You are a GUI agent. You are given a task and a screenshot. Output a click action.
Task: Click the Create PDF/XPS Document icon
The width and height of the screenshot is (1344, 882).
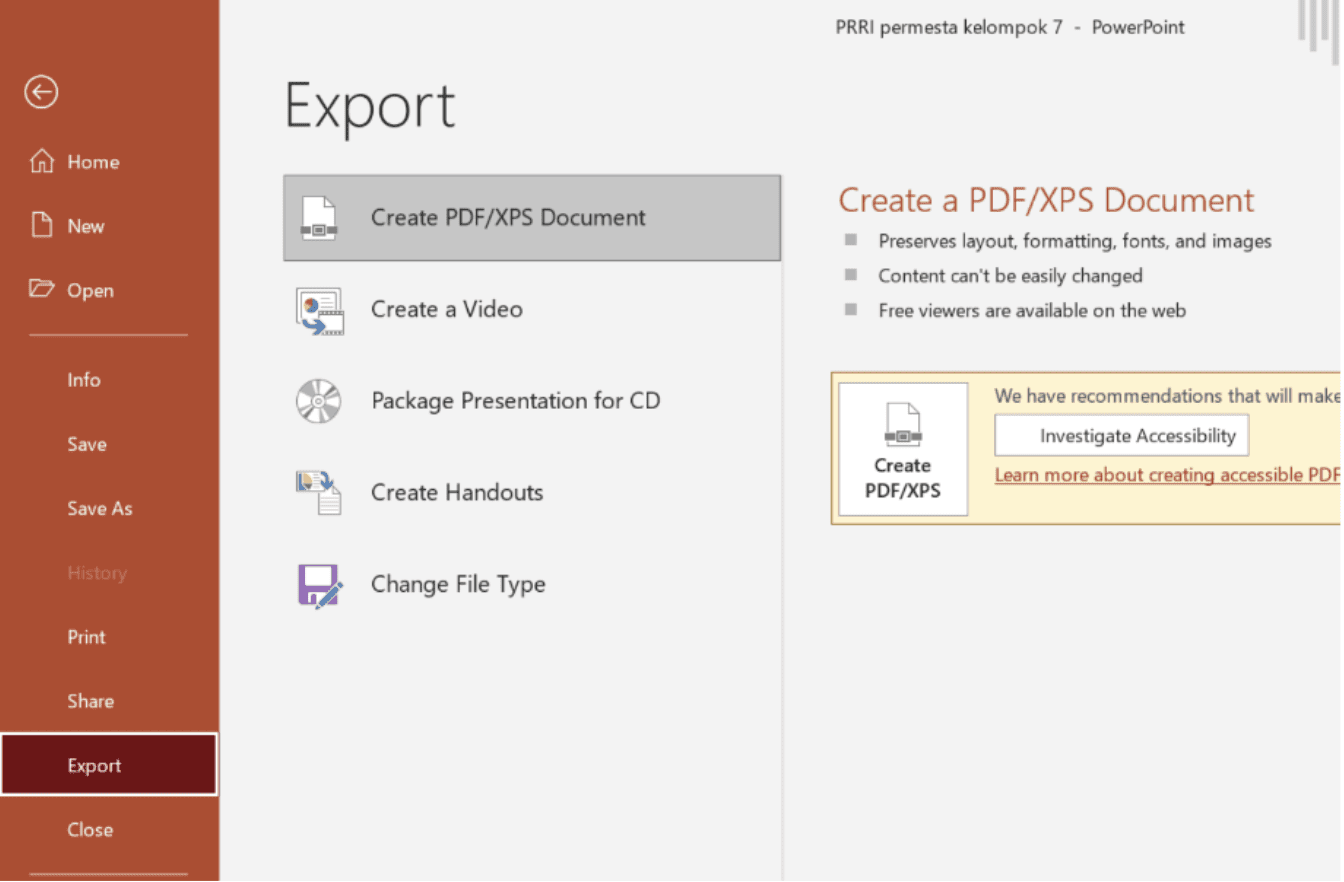coord(319,218)
